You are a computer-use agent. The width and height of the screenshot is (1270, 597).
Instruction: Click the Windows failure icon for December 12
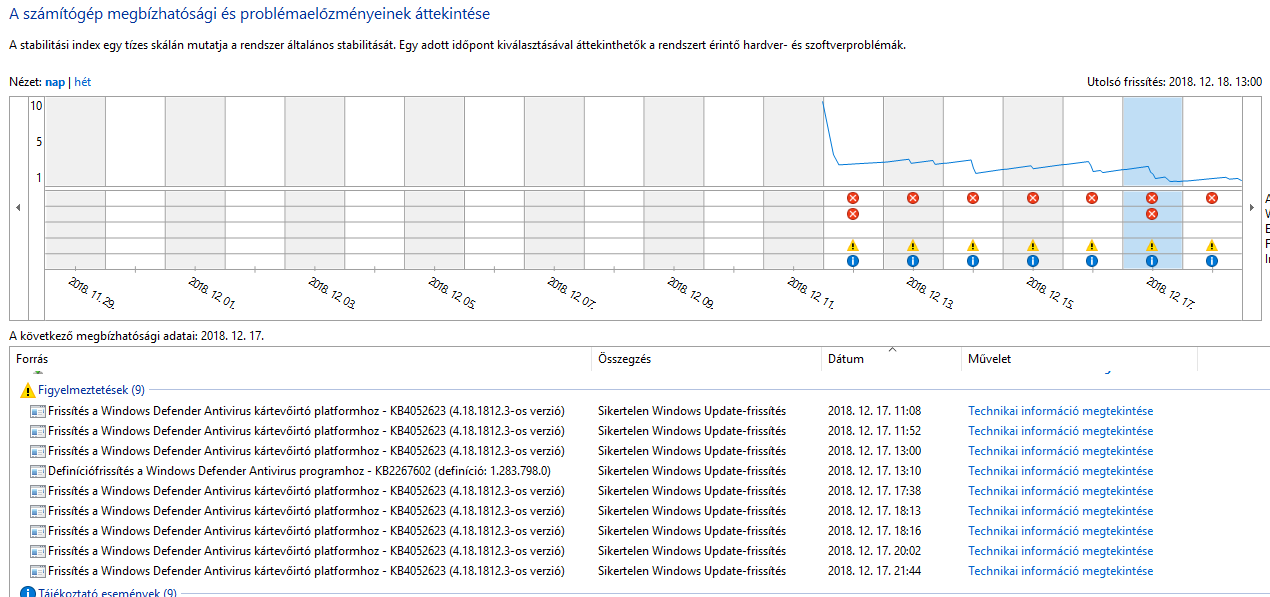(x=853, y=214)
